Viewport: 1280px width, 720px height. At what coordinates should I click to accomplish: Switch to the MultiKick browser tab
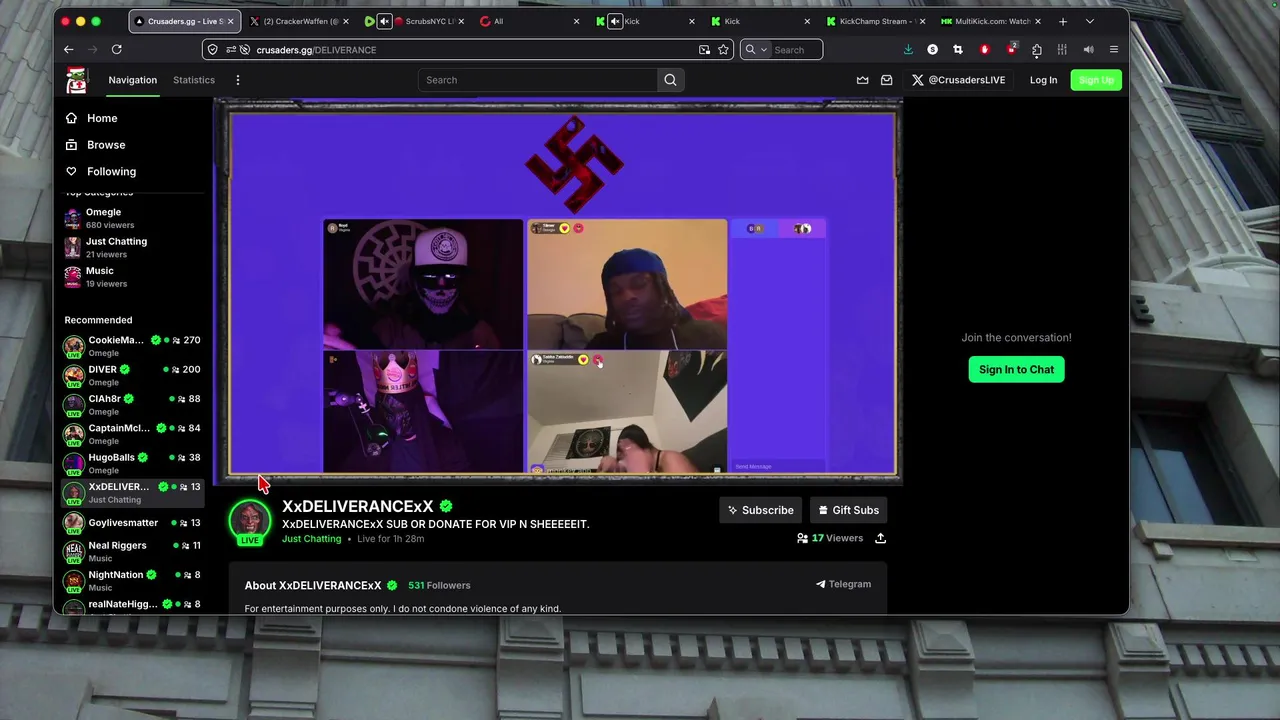tap(991, 21)
